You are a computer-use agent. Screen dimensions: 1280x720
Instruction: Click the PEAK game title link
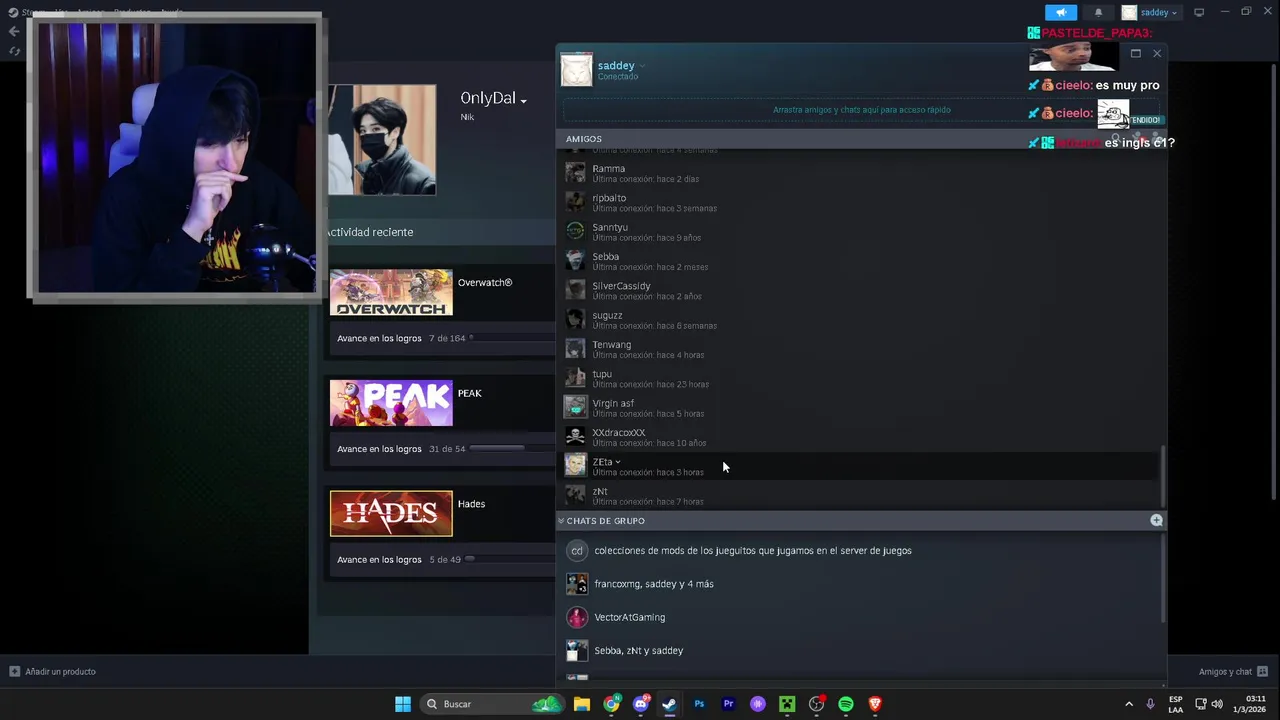click(470, 393)
